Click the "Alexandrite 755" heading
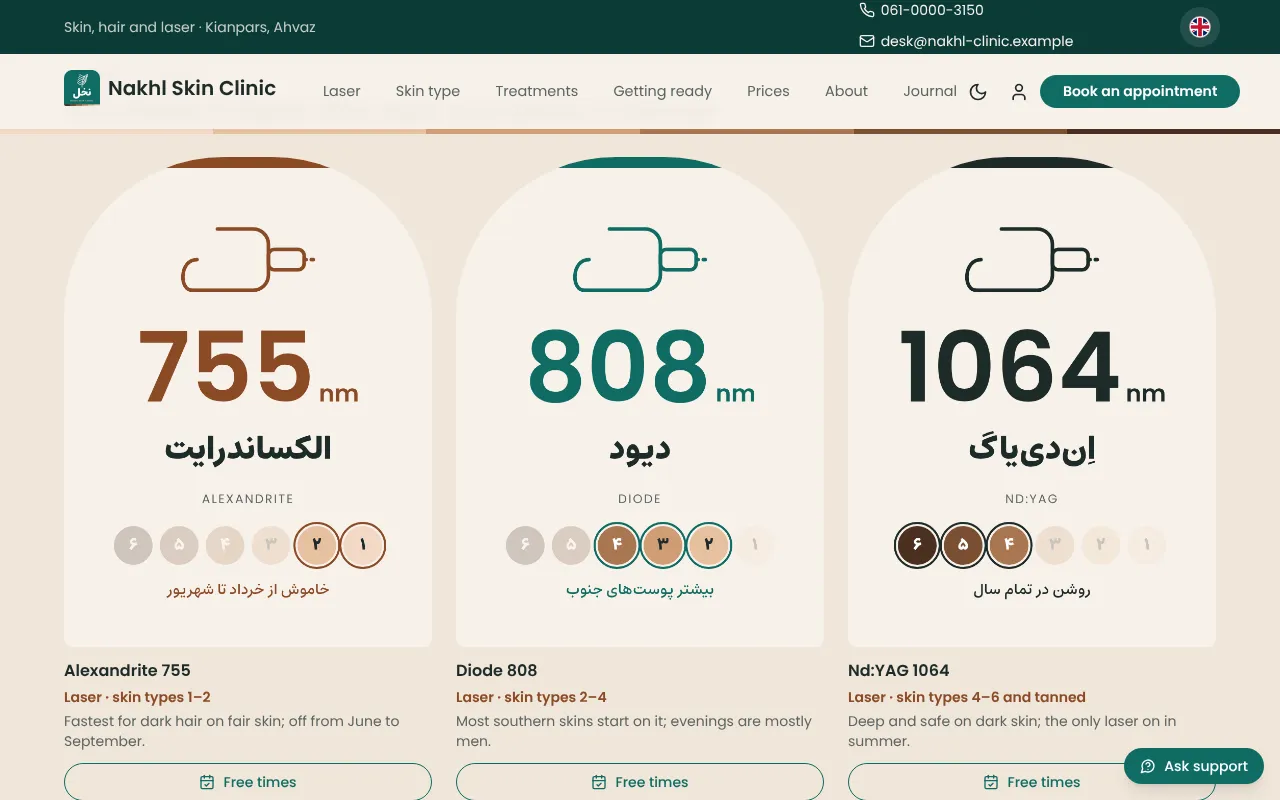The image size is (1280, 800). [127, 670]
